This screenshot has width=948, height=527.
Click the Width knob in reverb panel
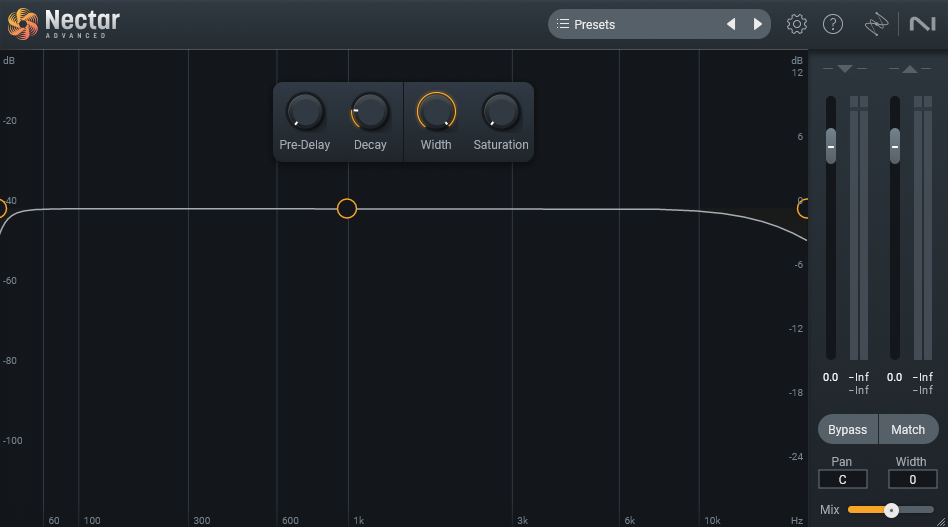click(x=436, y=112)
